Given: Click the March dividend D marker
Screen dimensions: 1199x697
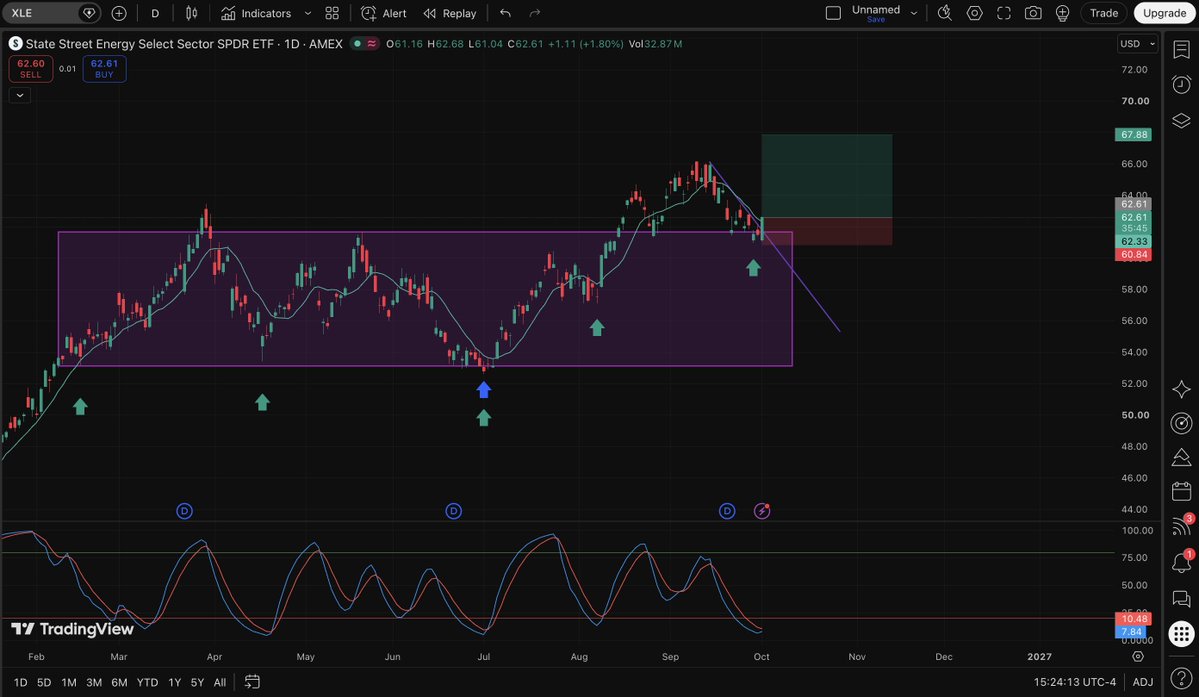Looking at the screenshot, I should pyautogui.click(x=184, y=511).
